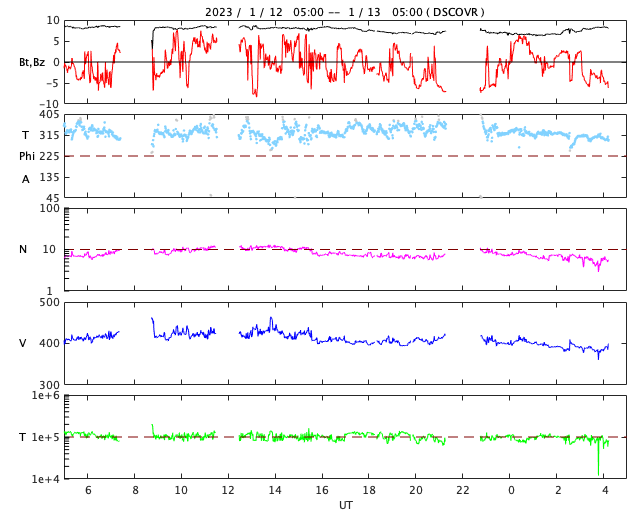Click the -10 tick label on Bz panel

49,105
